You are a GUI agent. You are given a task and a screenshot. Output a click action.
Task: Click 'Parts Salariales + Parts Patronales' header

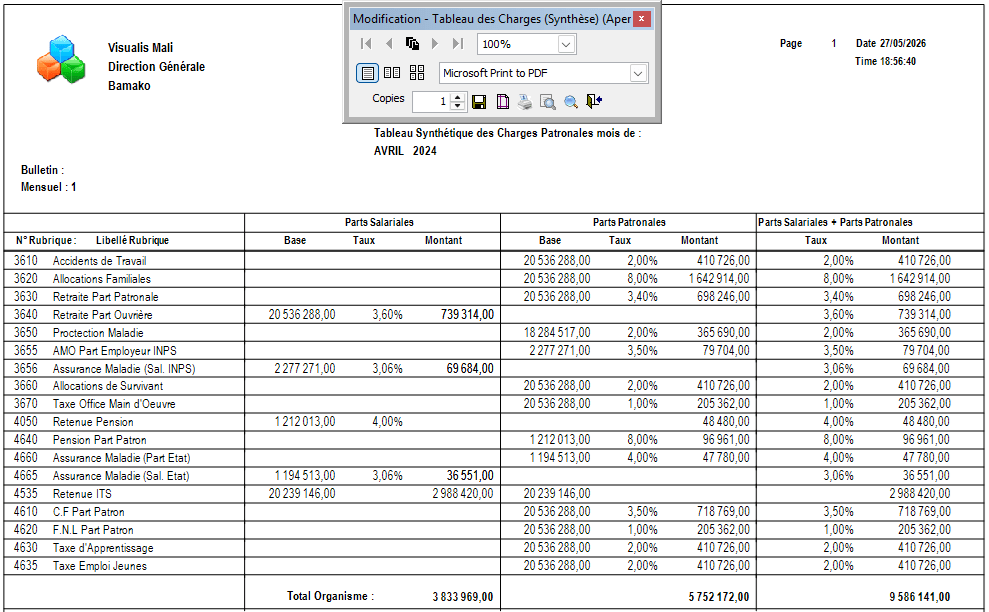[x=835, y=222]
